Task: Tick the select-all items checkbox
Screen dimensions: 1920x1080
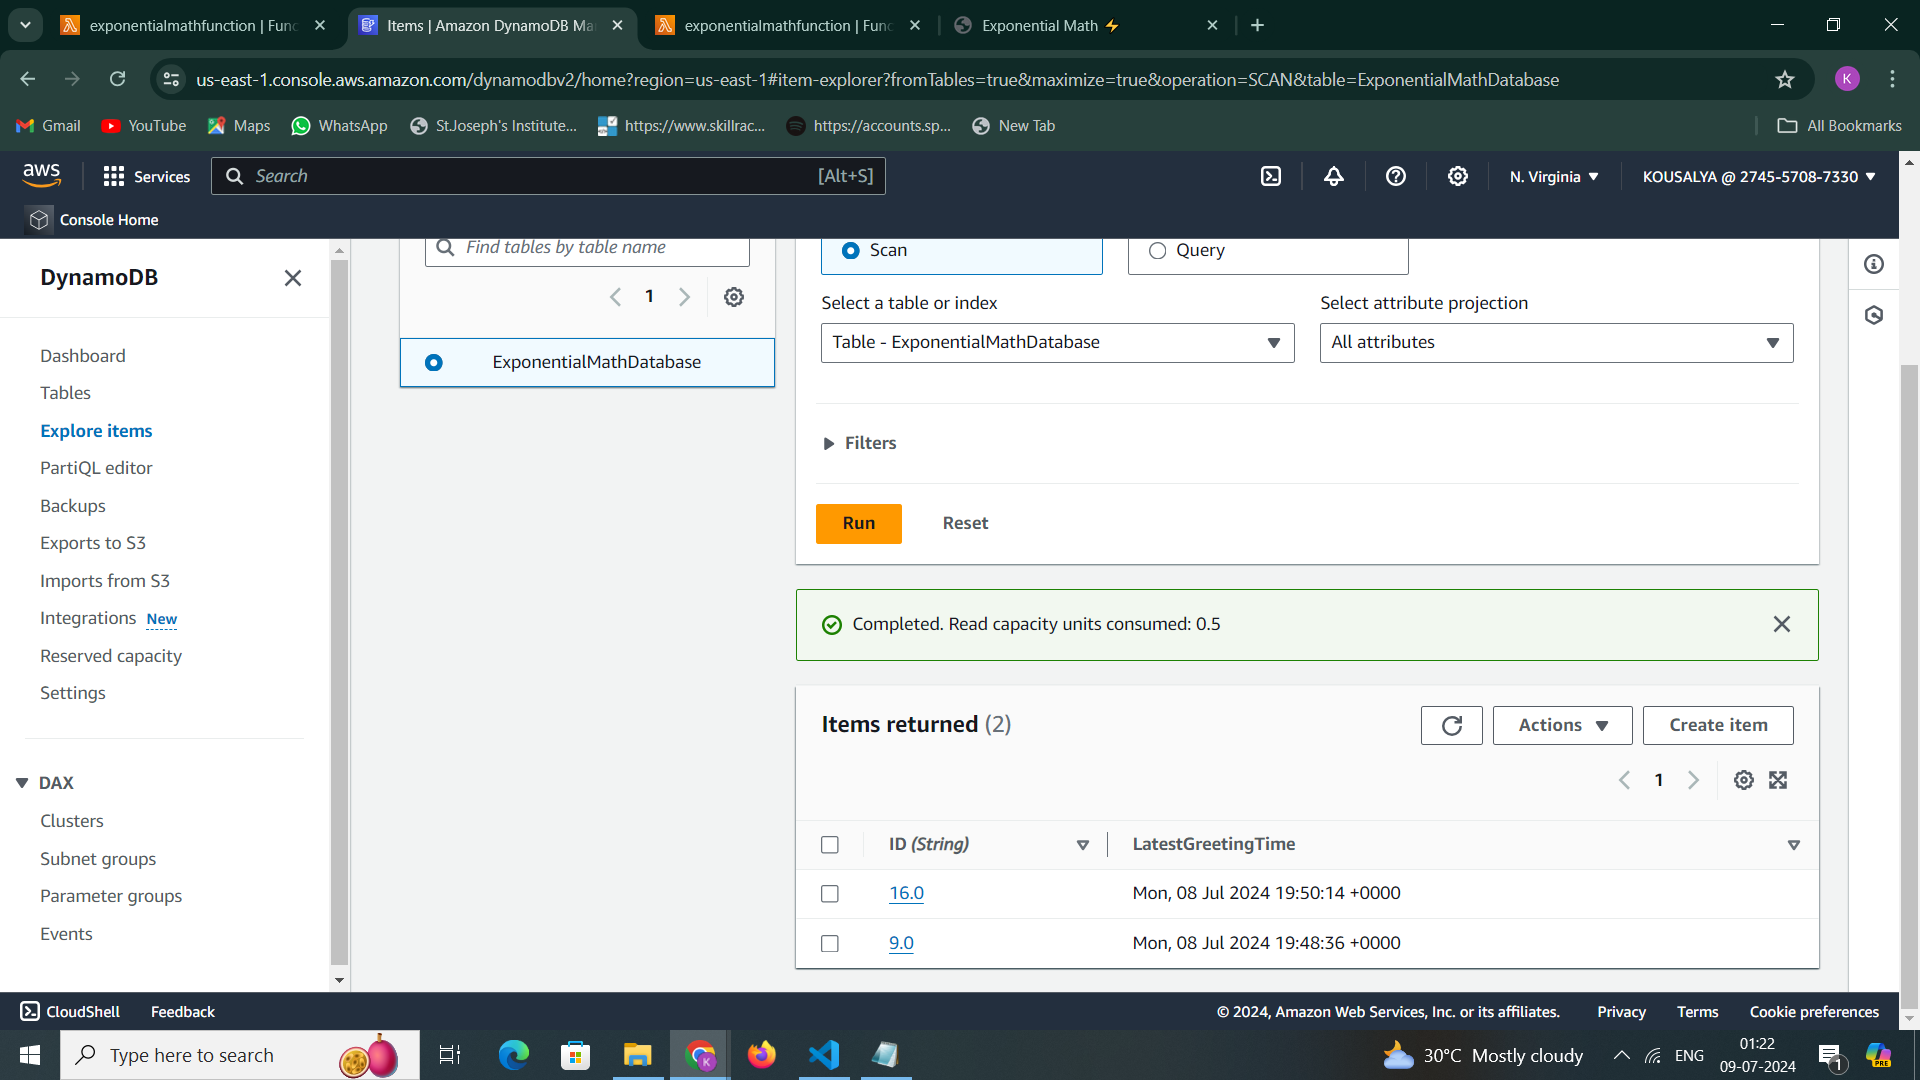Action: [x=829, y=845]
